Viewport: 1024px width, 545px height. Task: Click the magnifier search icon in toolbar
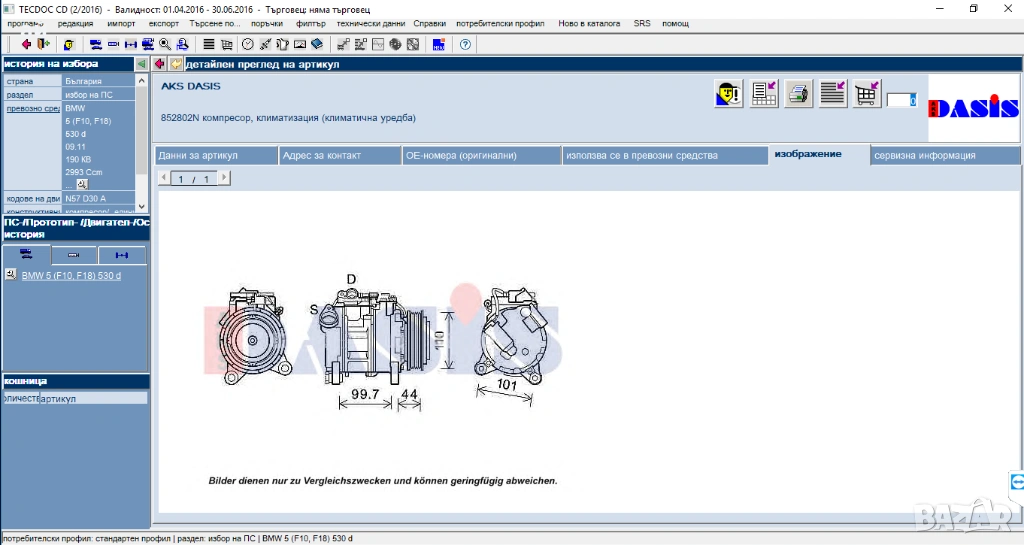pos(165,44)
